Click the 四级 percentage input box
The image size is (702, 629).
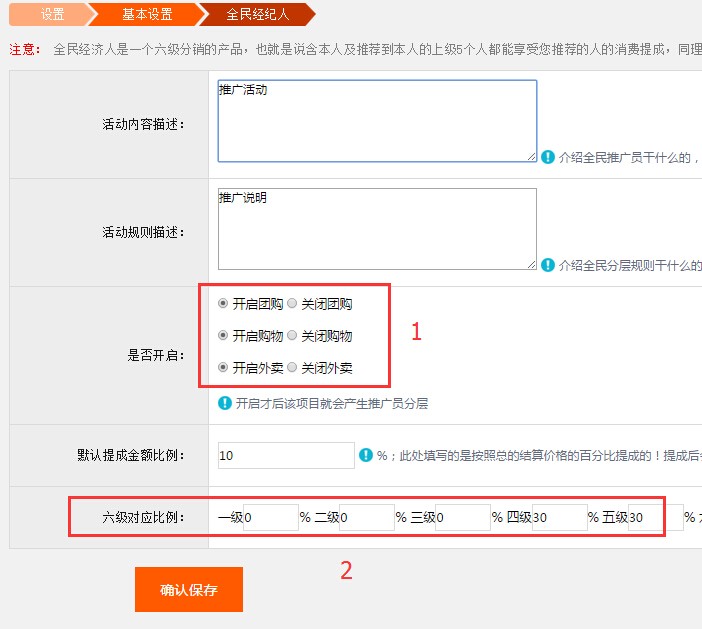point(558,517)
